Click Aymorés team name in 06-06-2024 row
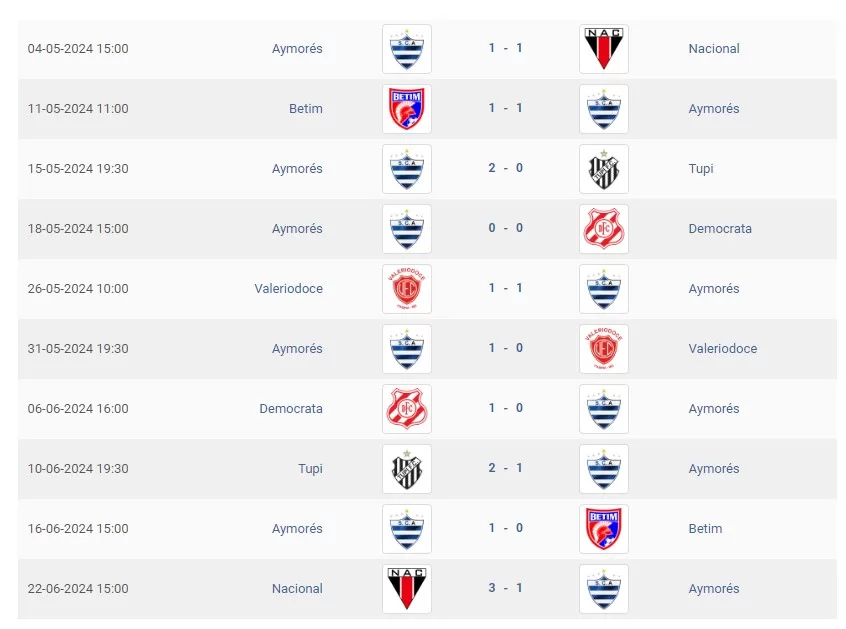The width and height of the screenshot is (846, 629). pyautogui.click(x=714, y=408)
